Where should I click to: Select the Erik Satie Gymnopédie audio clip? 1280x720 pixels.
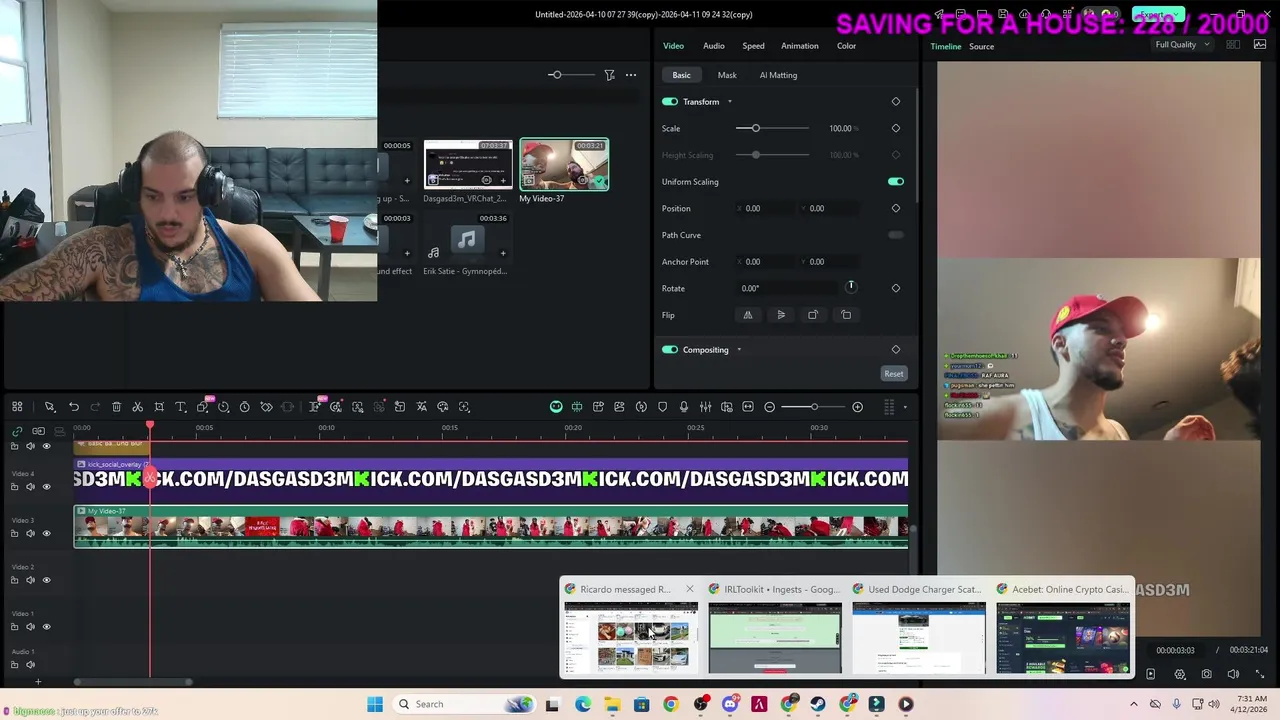click(466, 241)
